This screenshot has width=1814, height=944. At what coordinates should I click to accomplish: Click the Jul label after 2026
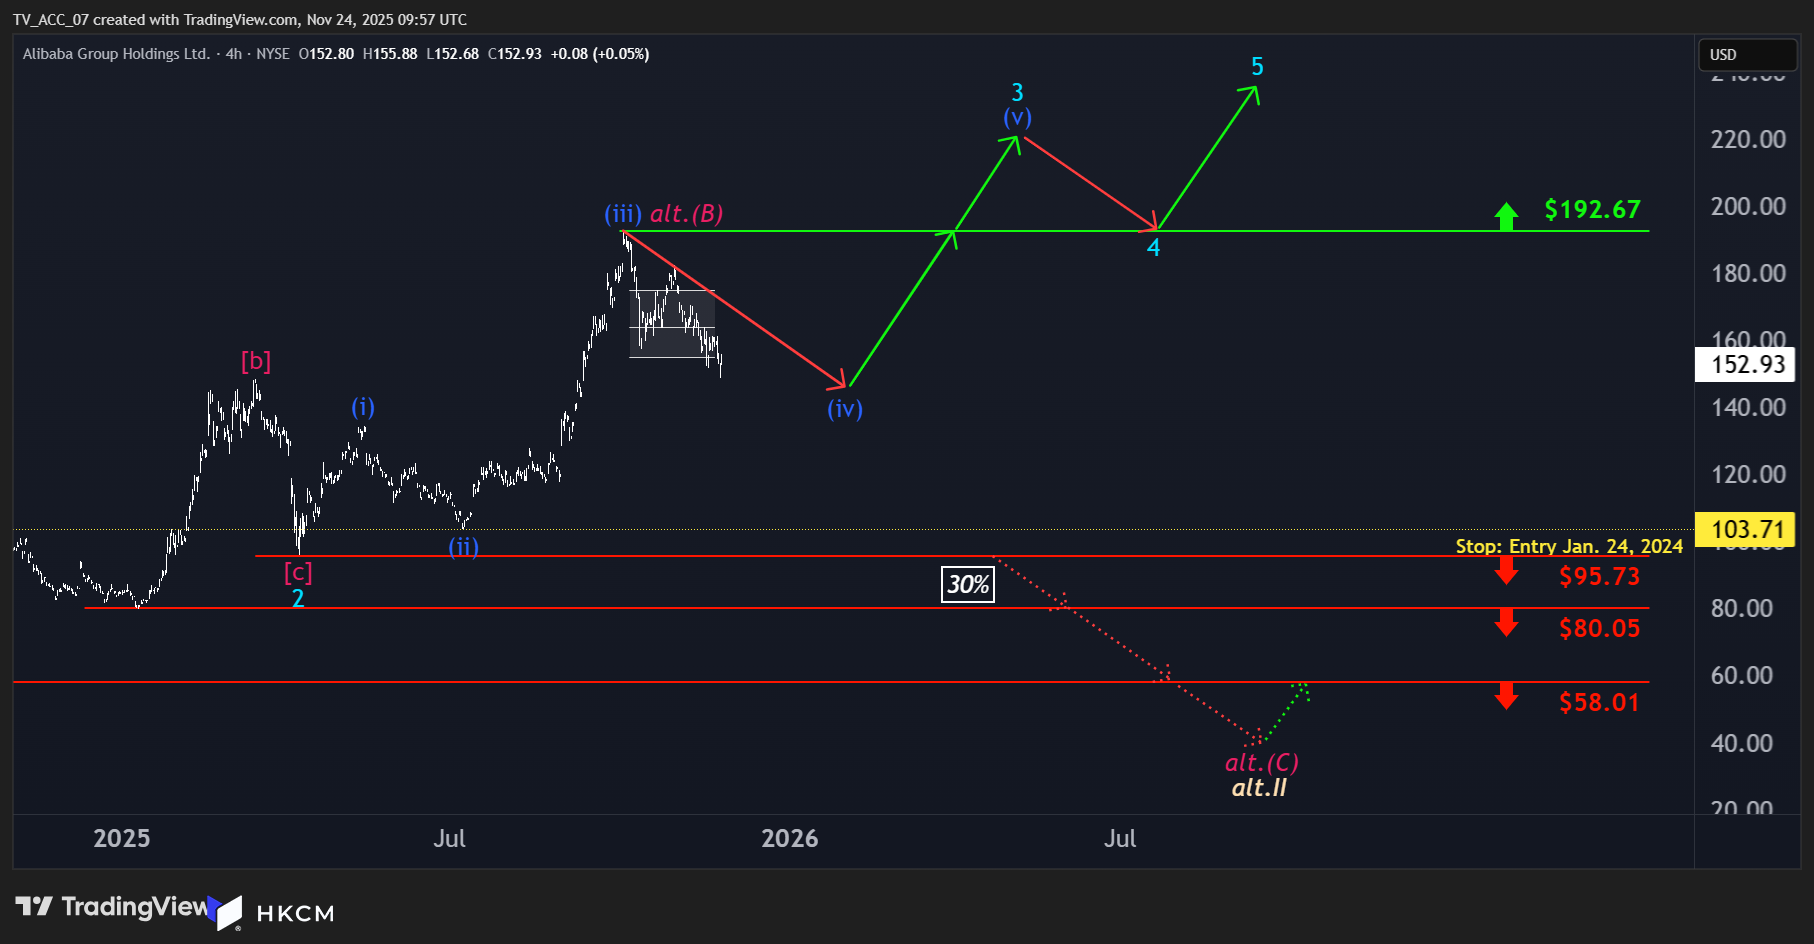coord(1120,838)
